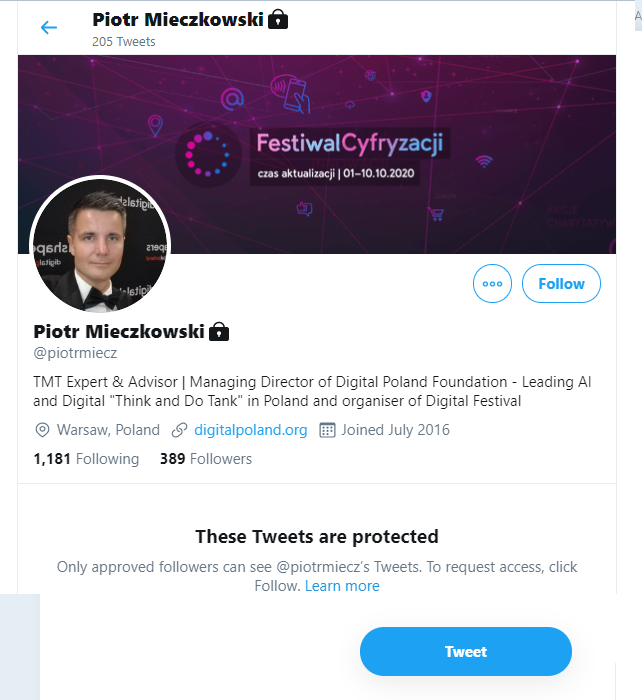The image size is (642, 700).
Task: View the 1,181 Following list
Action: click(x=86, y=459)
